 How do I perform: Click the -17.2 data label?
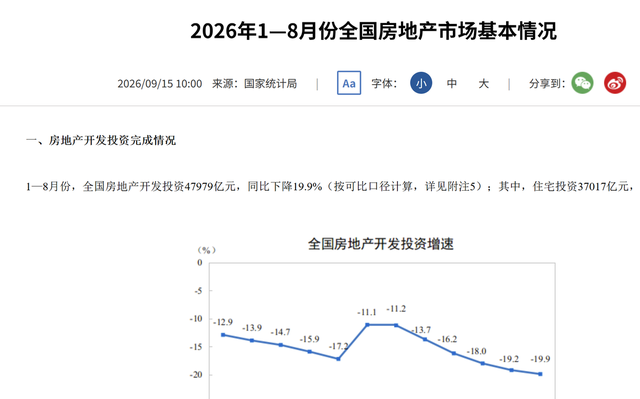point(338,346)
